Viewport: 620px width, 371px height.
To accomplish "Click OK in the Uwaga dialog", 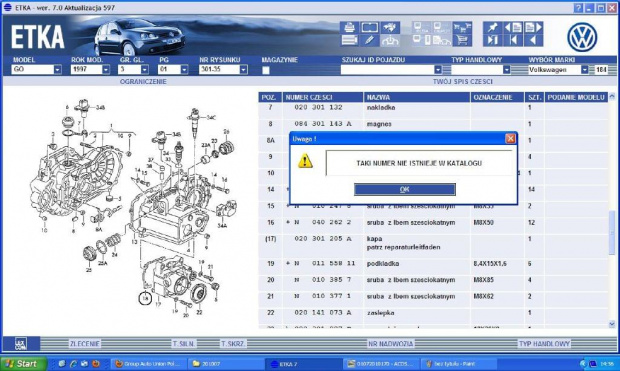I will (x=405, y=189).
